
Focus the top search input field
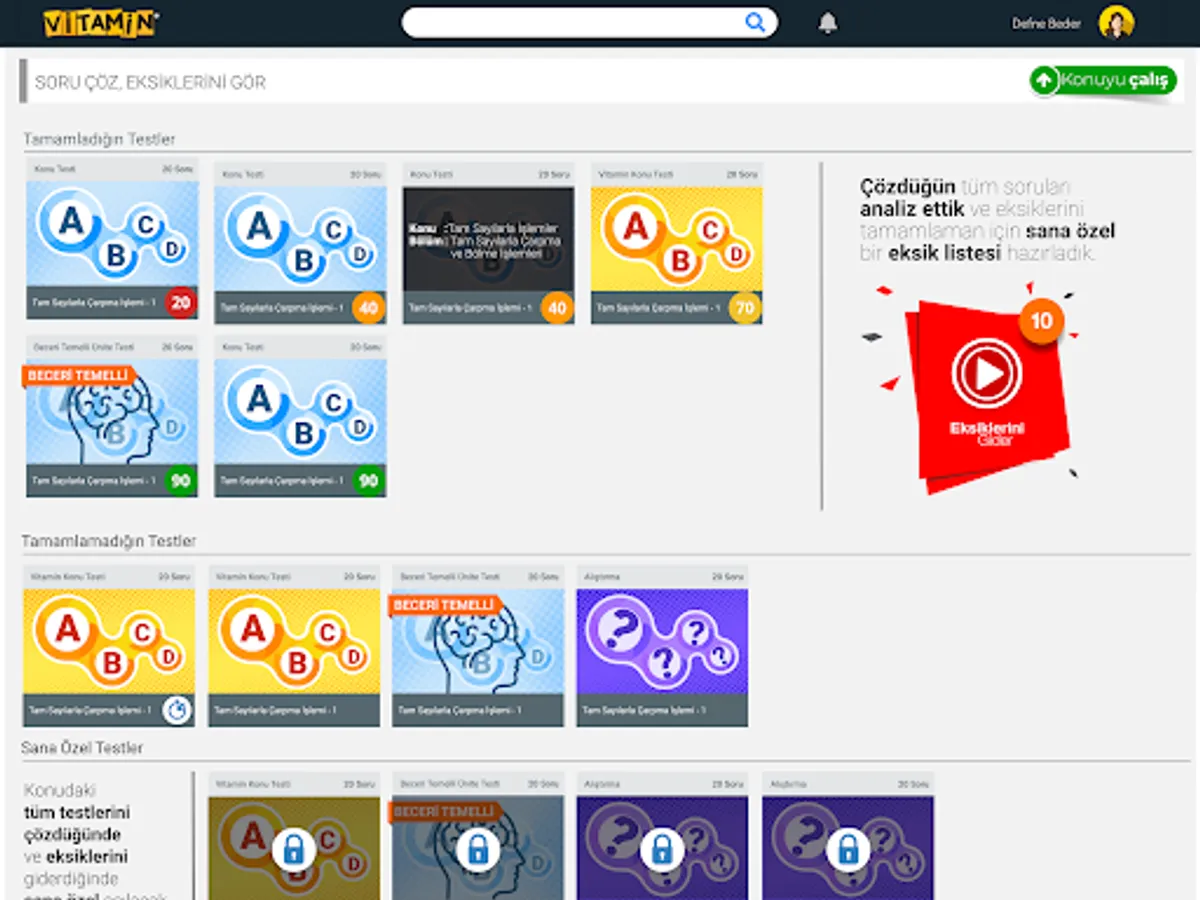point(589,23)
